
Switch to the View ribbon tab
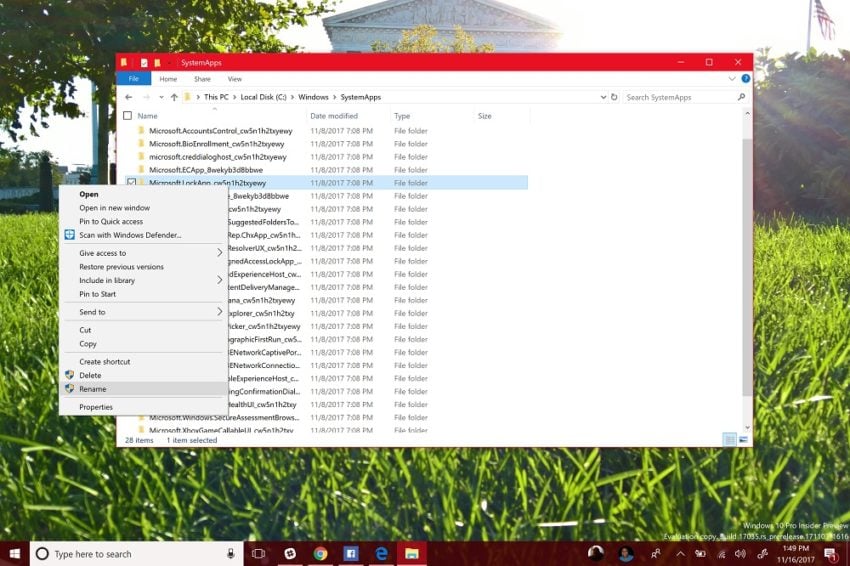pyautogui.click(x=234, y=79)
